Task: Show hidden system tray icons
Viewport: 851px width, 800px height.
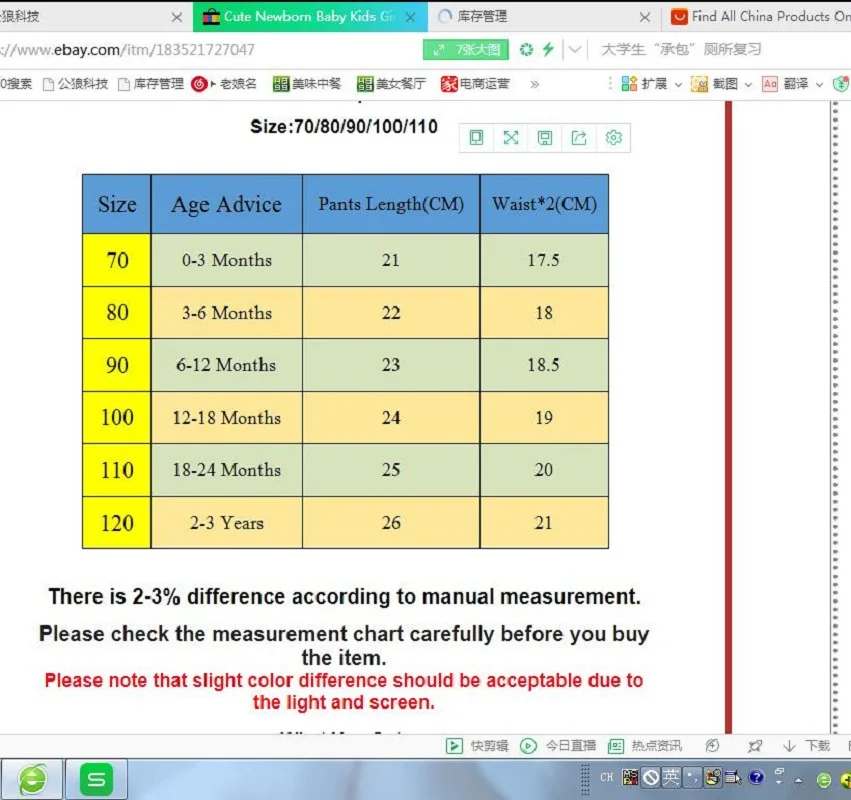Action: (798, 780)
